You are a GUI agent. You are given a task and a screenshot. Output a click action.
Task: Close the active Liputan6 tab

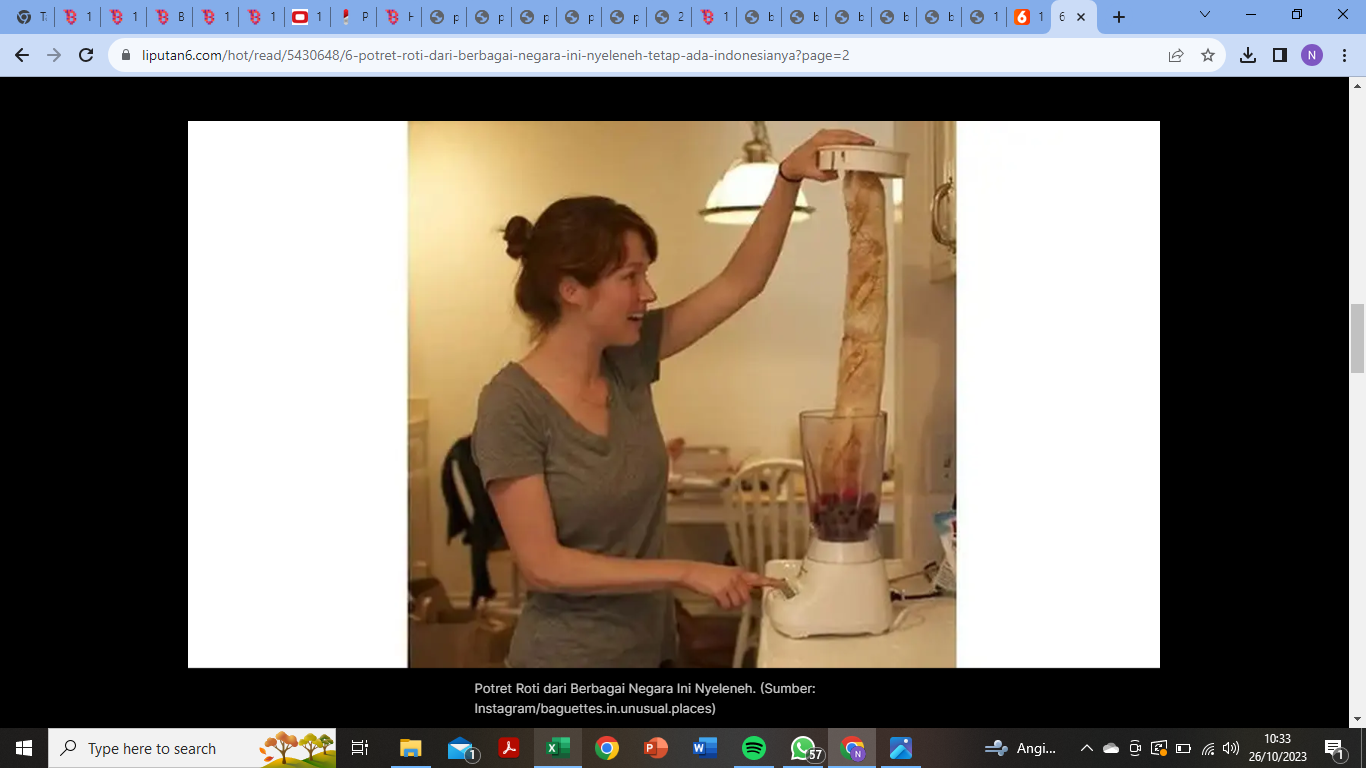click(x=1081, y=17)
